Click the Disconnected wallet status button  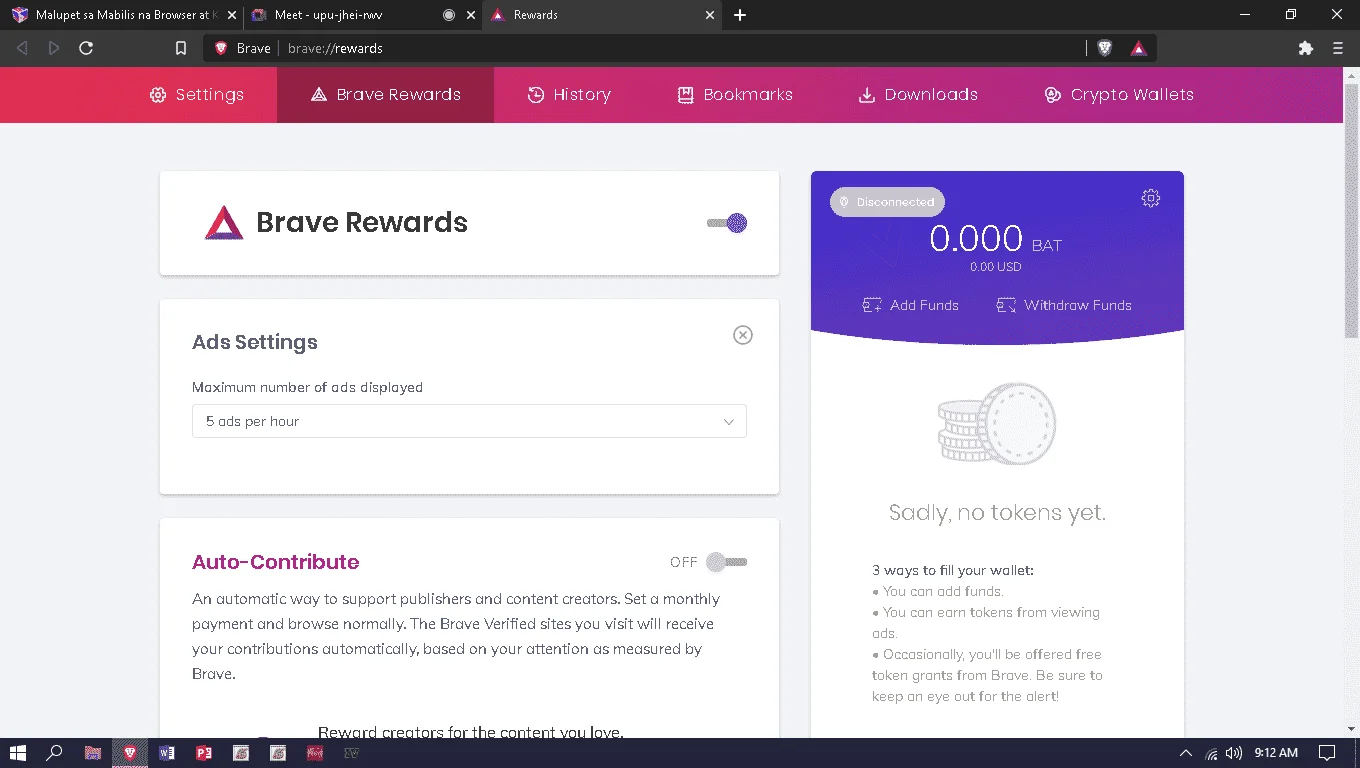point(887,202)
